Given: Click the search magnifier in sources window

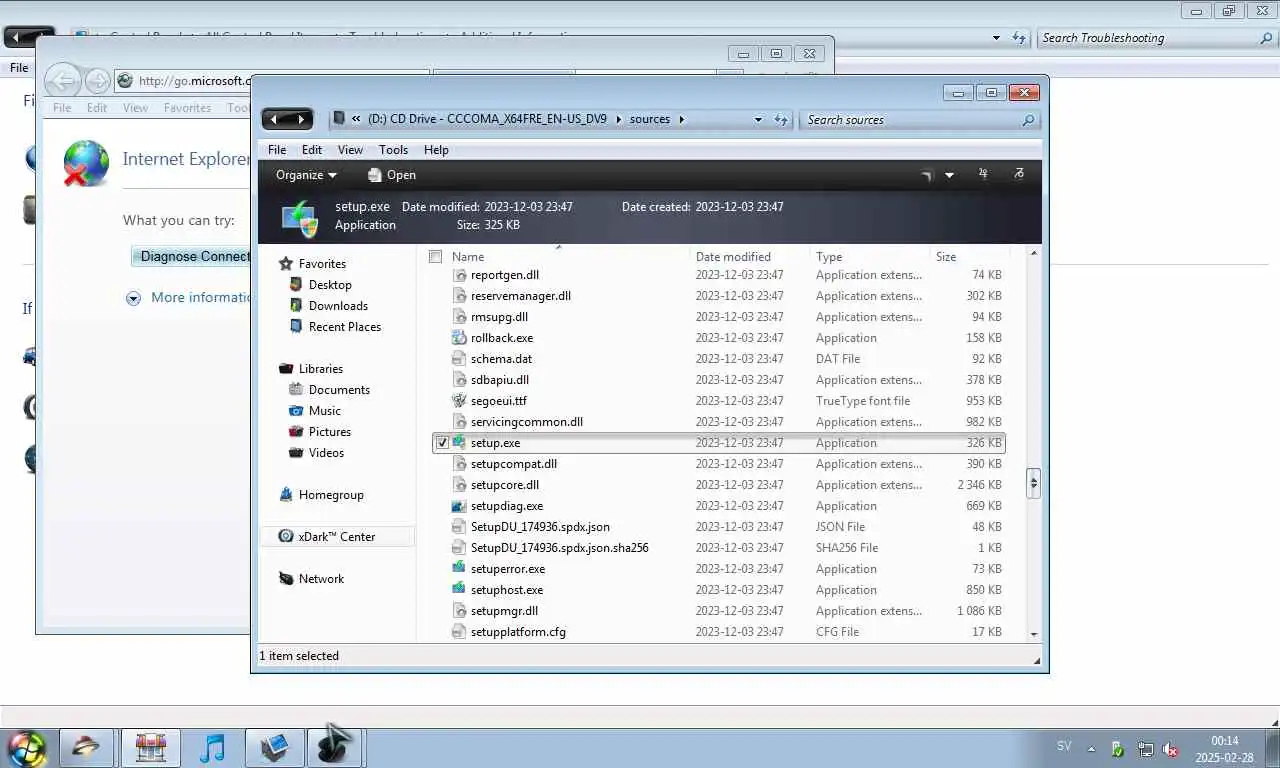Looking at the screenshot, I should (1028, 120).
